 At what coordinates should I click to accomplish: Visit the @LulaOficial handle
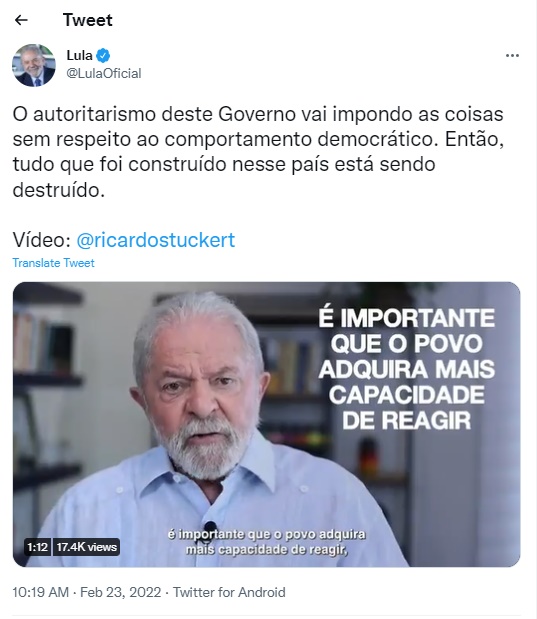[x=104, y=73]
